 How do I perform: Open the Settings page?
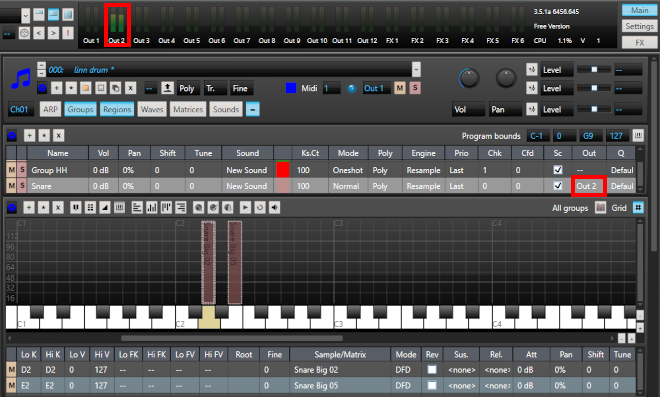click(639, 27)
